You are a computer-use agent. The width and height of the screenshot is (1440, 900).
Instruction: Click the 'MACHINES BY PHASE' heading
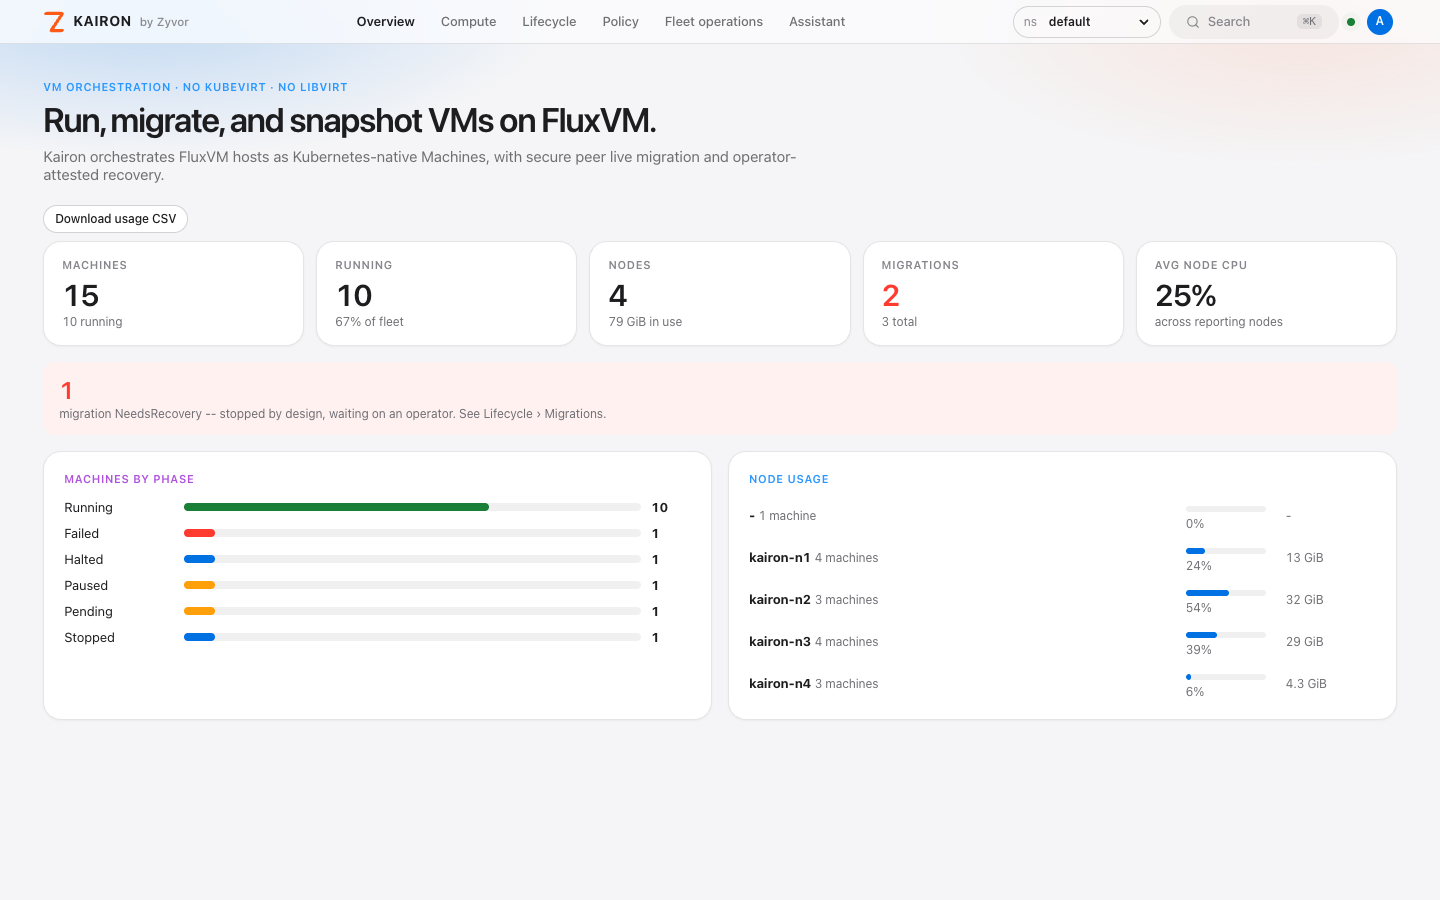pyautogui.click(x=129, y=480)
